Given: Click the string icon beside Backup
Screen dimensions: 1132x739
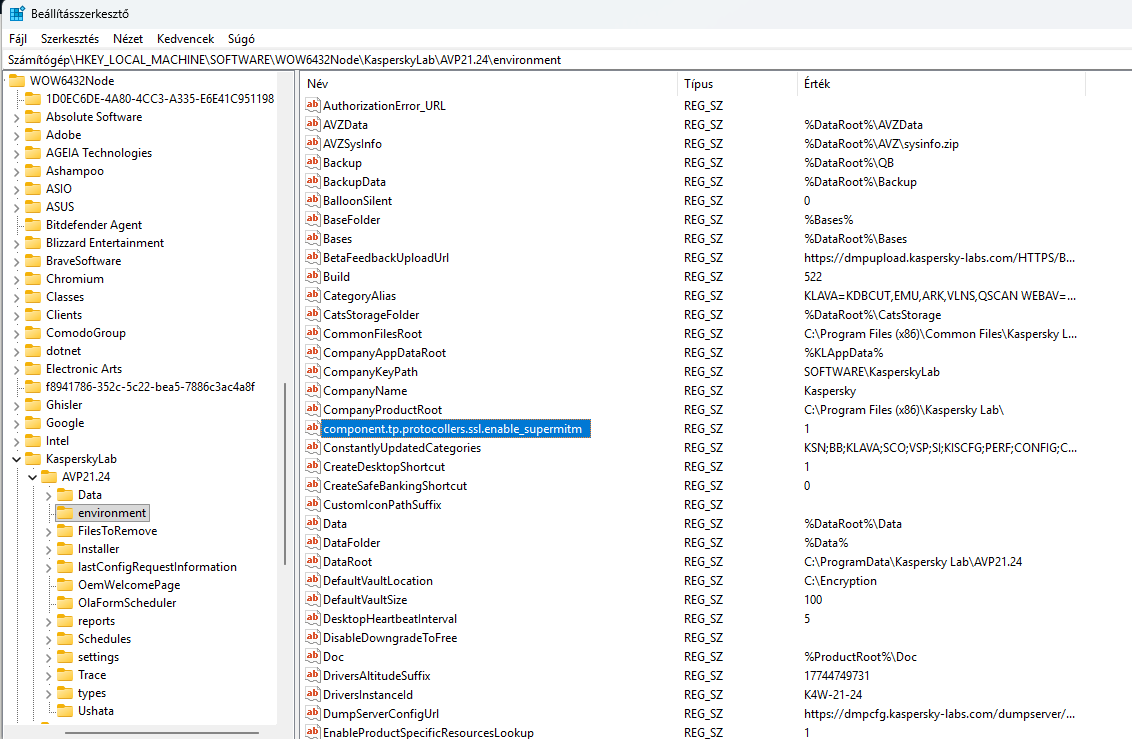Looking at the screenshot, I should coord(313,162).
